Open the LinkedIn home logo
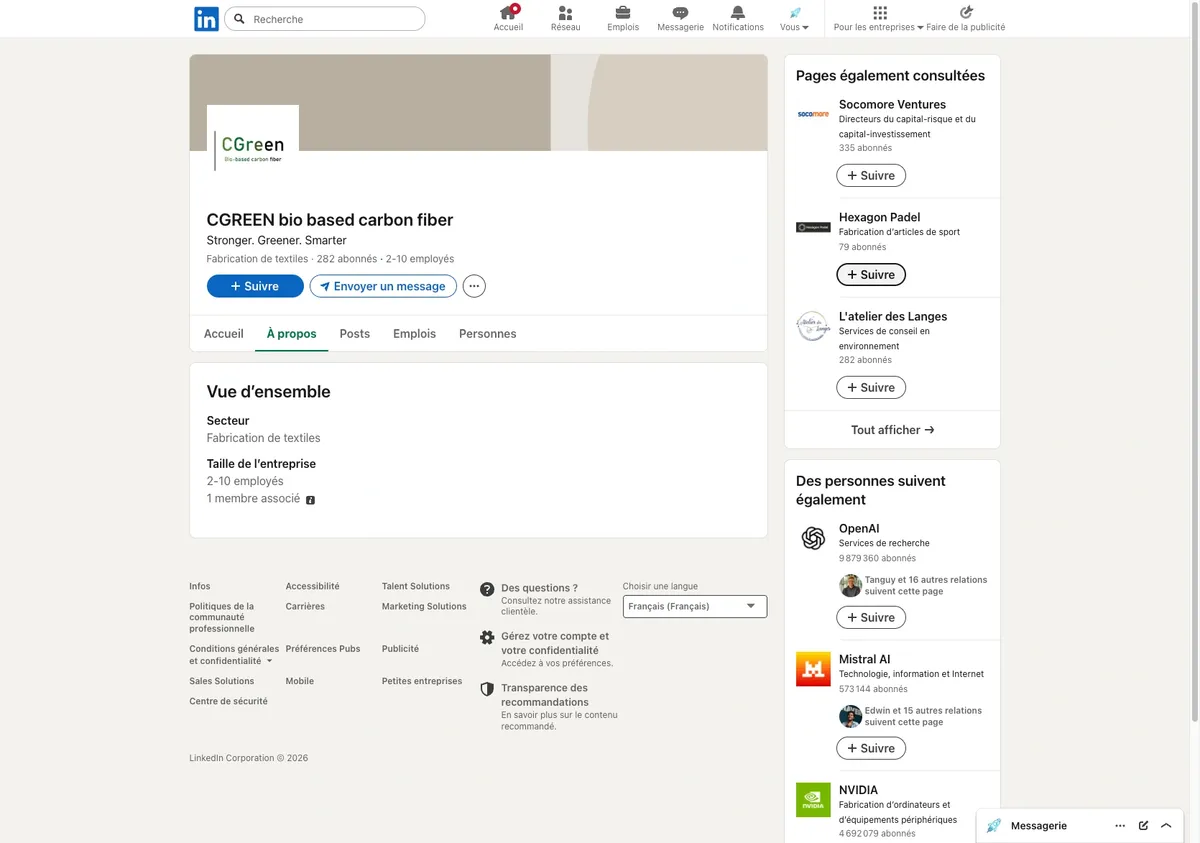 click(x=206, y=19)
